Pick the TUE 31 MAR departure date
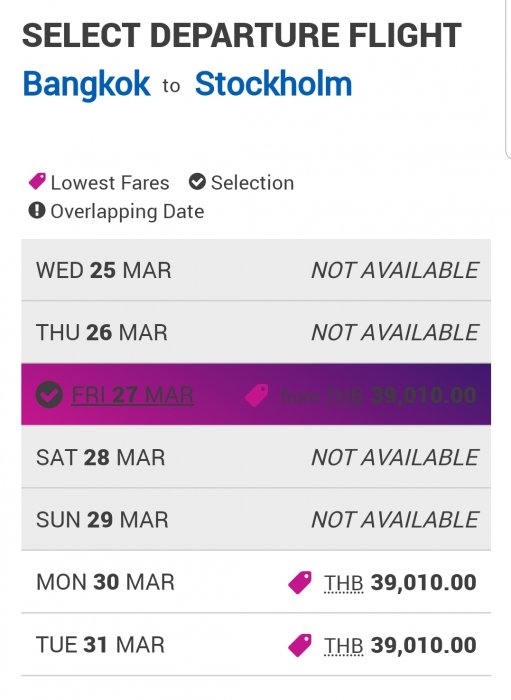Image resolution: width=511 pixels, height=700 pixels. click(256, 644)
